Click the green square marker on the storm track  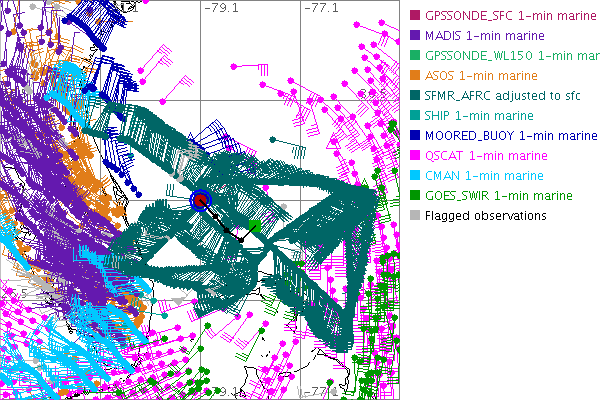point(256,226)
